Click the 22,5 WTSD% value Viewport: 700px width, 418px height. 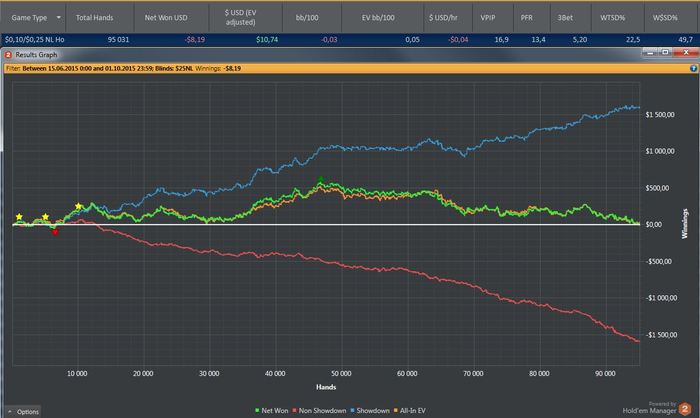pos(633,40)
